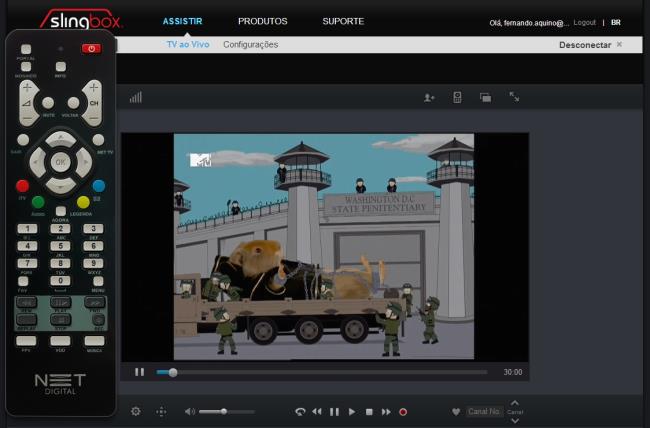This screenshot has height=428, width=650.
Task: Click the fast forward button in the bottom bar
Action: click(386, 412)
